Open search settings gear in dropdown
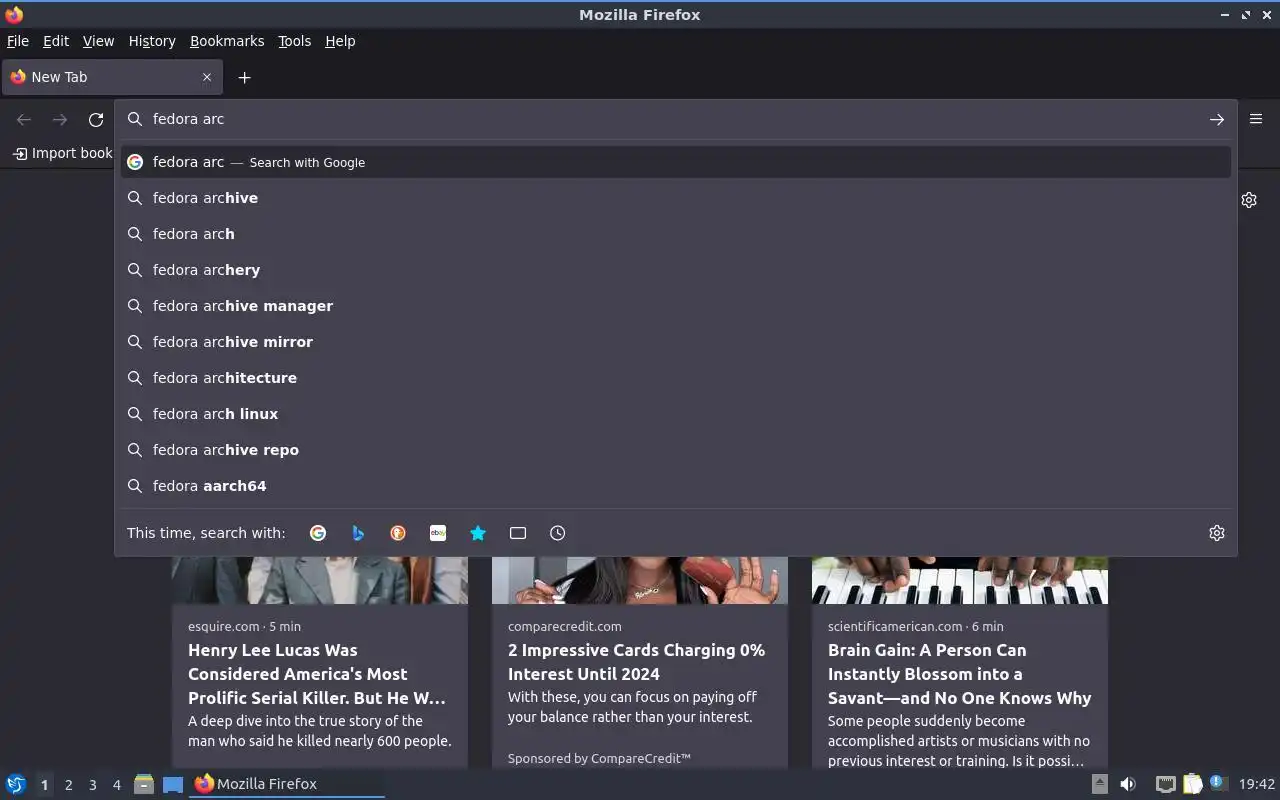 click(1217, 533)
